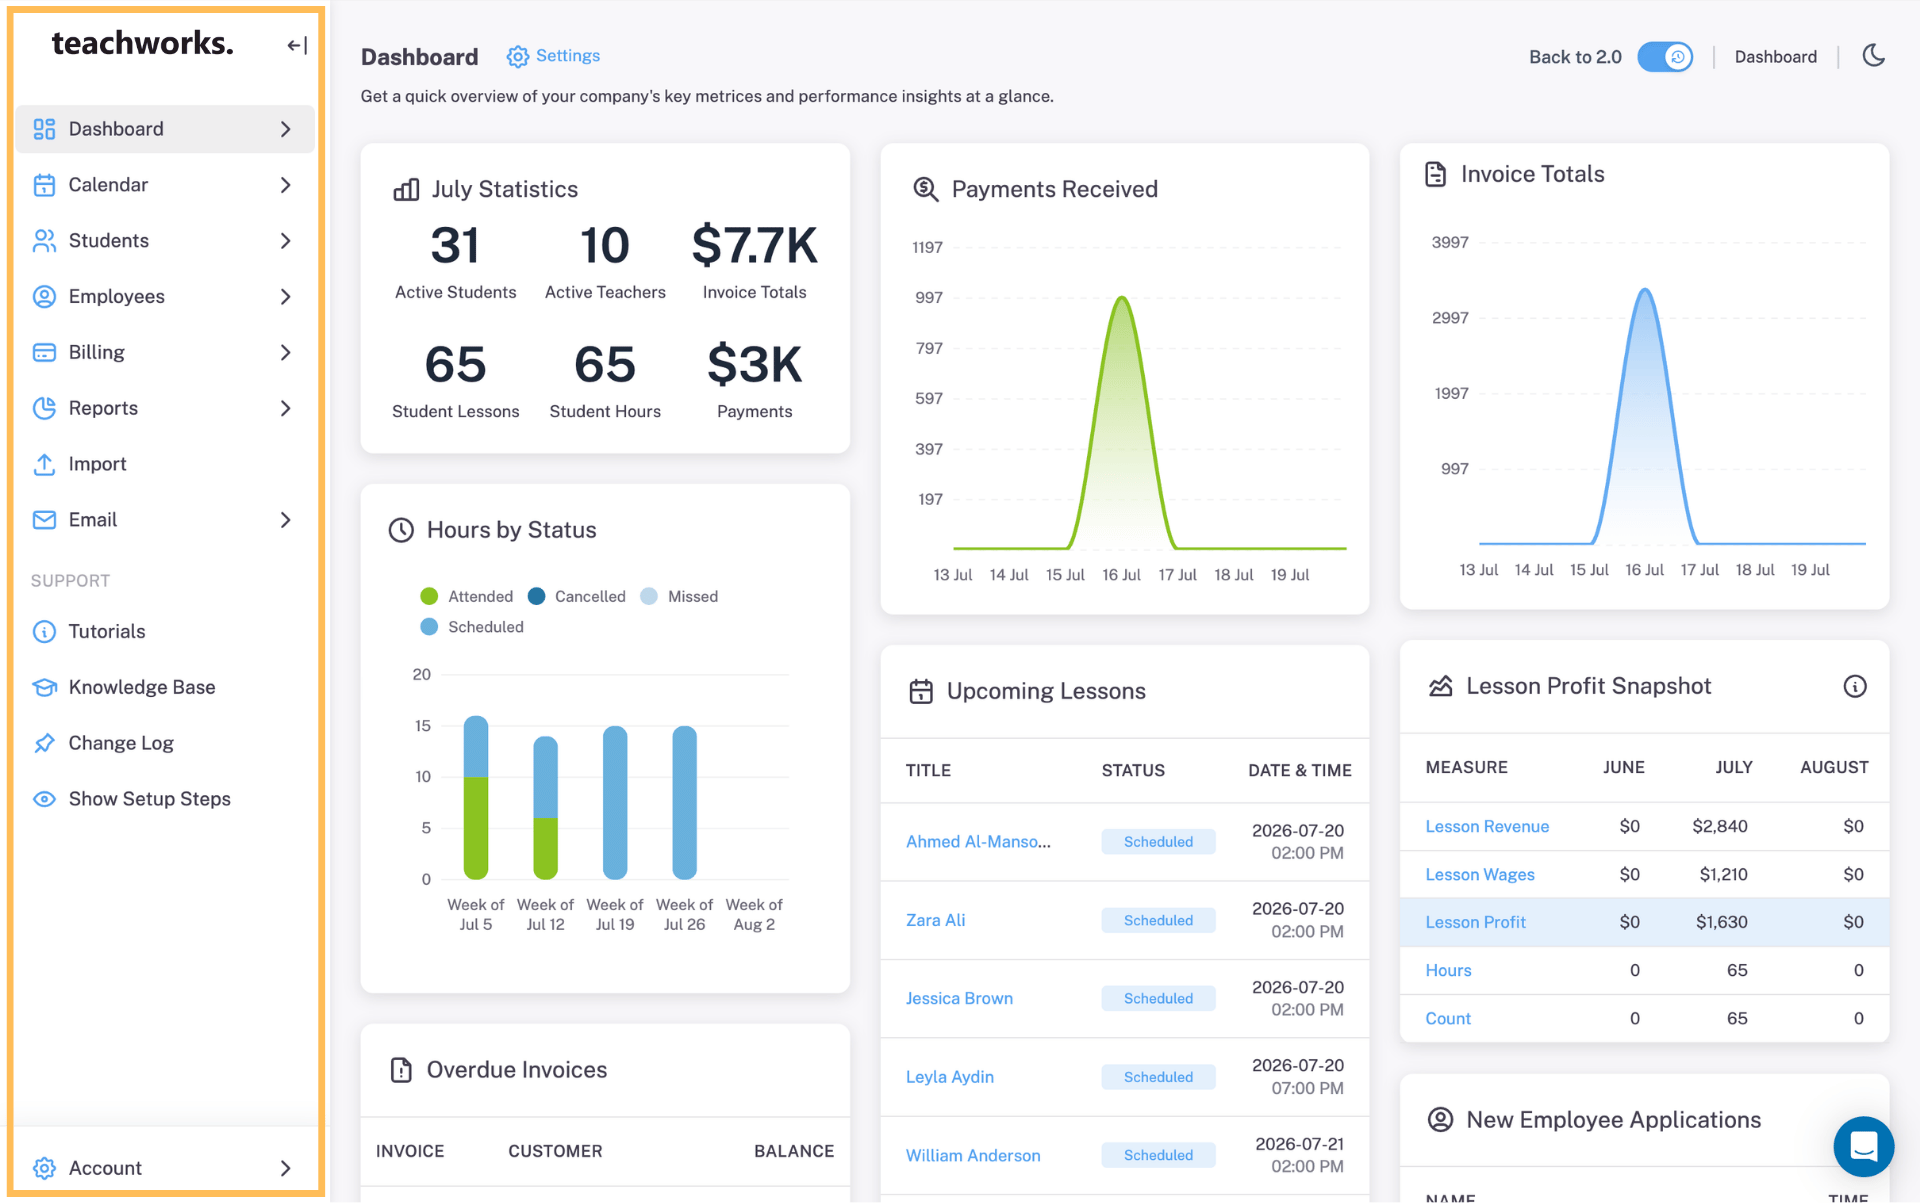Open the chat support bubble
The width and height of the screenshot is (1920, 1203).
[x=1863, y=1146]
